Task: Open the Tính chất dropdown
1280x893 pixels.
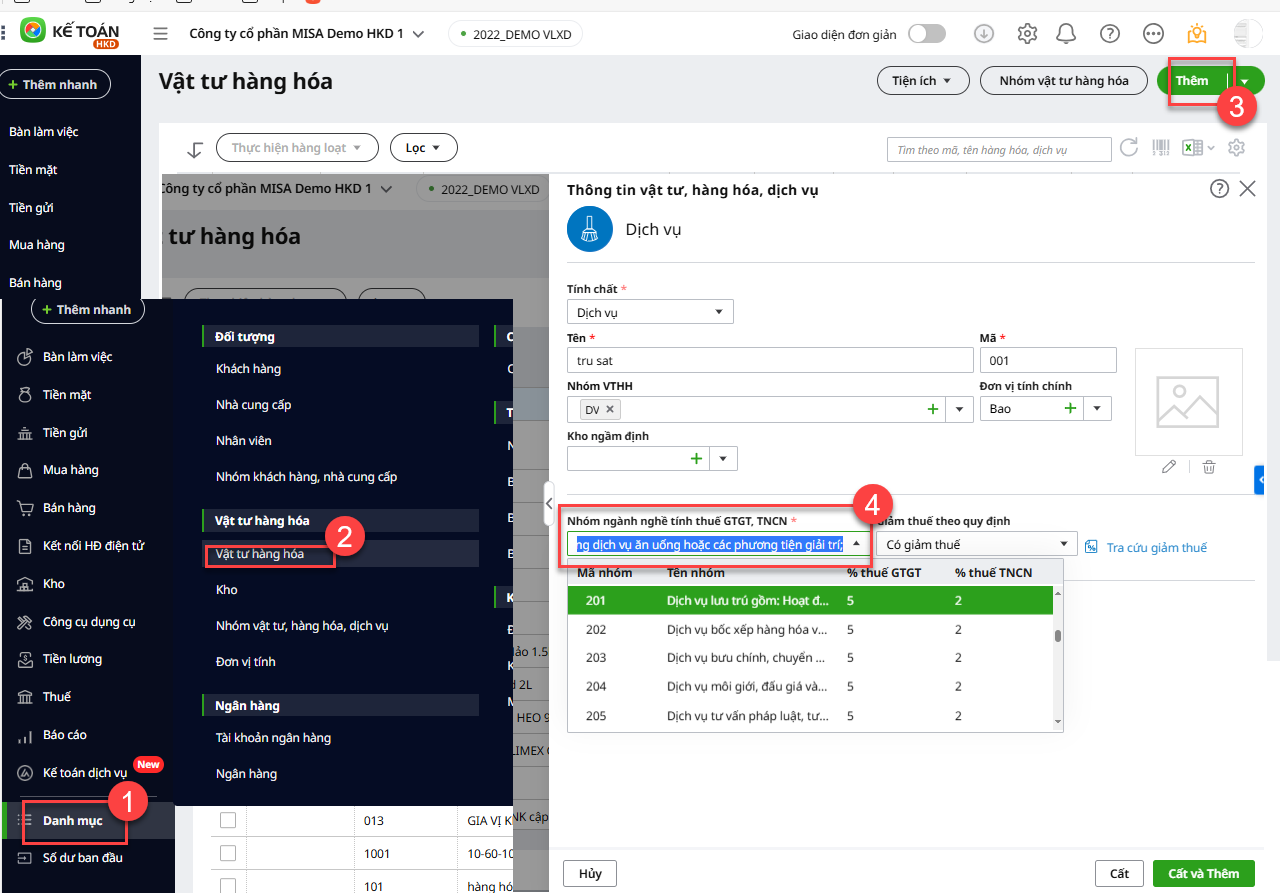Action: click(x=650, y=312)
